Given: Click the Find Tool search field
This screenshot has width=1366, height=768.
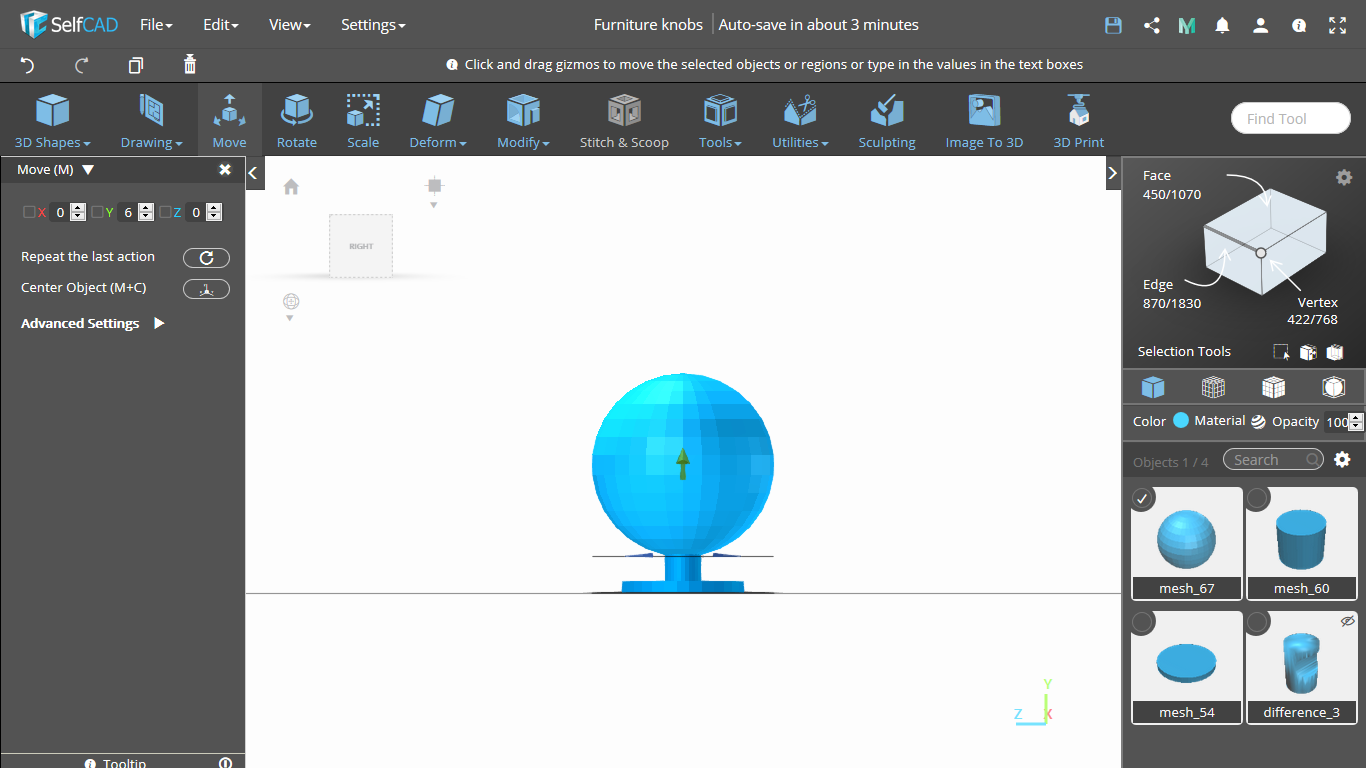Looking at the screenshot, I should tap(1291, 119).
